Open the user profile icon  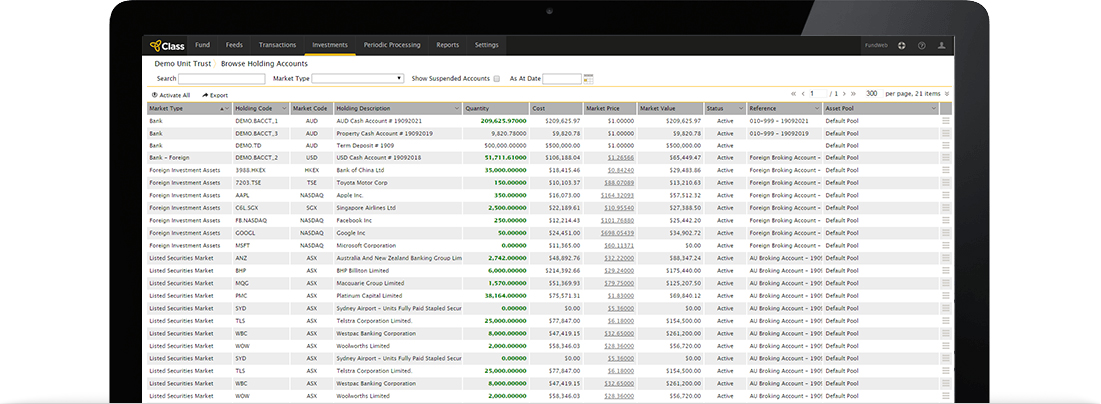pos(942,46)
